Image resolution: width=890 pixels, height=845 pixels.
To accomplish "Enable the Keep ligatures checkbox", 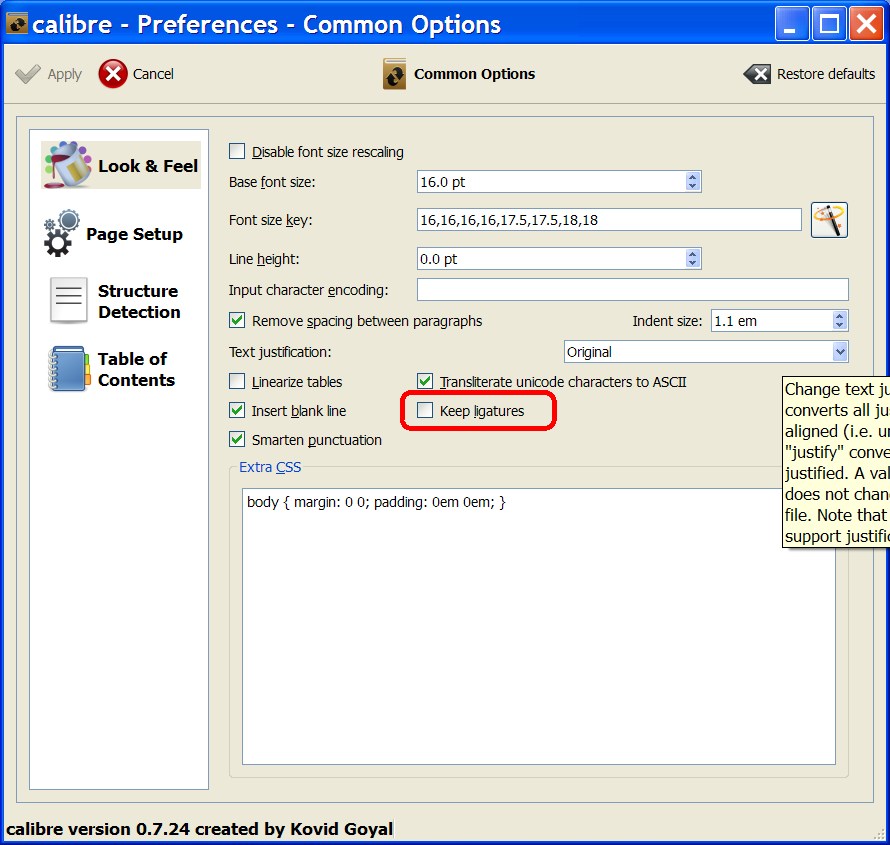I will pyautogui.click(x=425, y=410).
